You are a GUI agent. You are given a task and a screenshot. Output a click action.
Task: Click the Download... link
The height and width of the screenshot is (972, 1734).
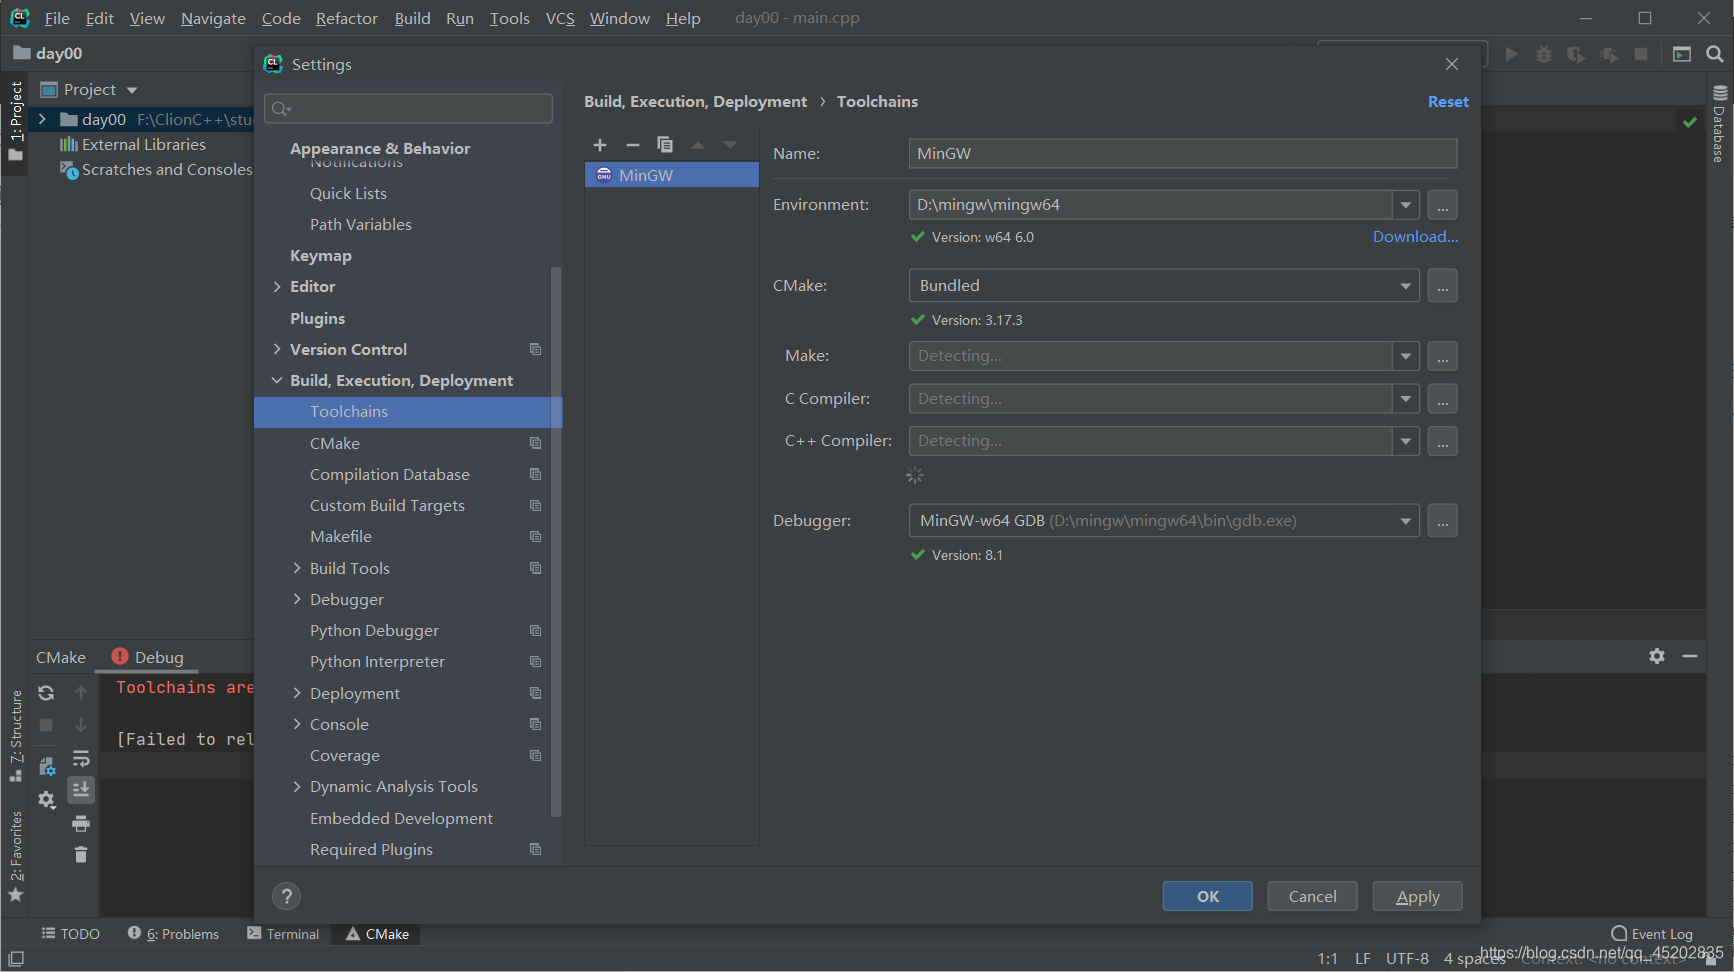(1415, 237)
